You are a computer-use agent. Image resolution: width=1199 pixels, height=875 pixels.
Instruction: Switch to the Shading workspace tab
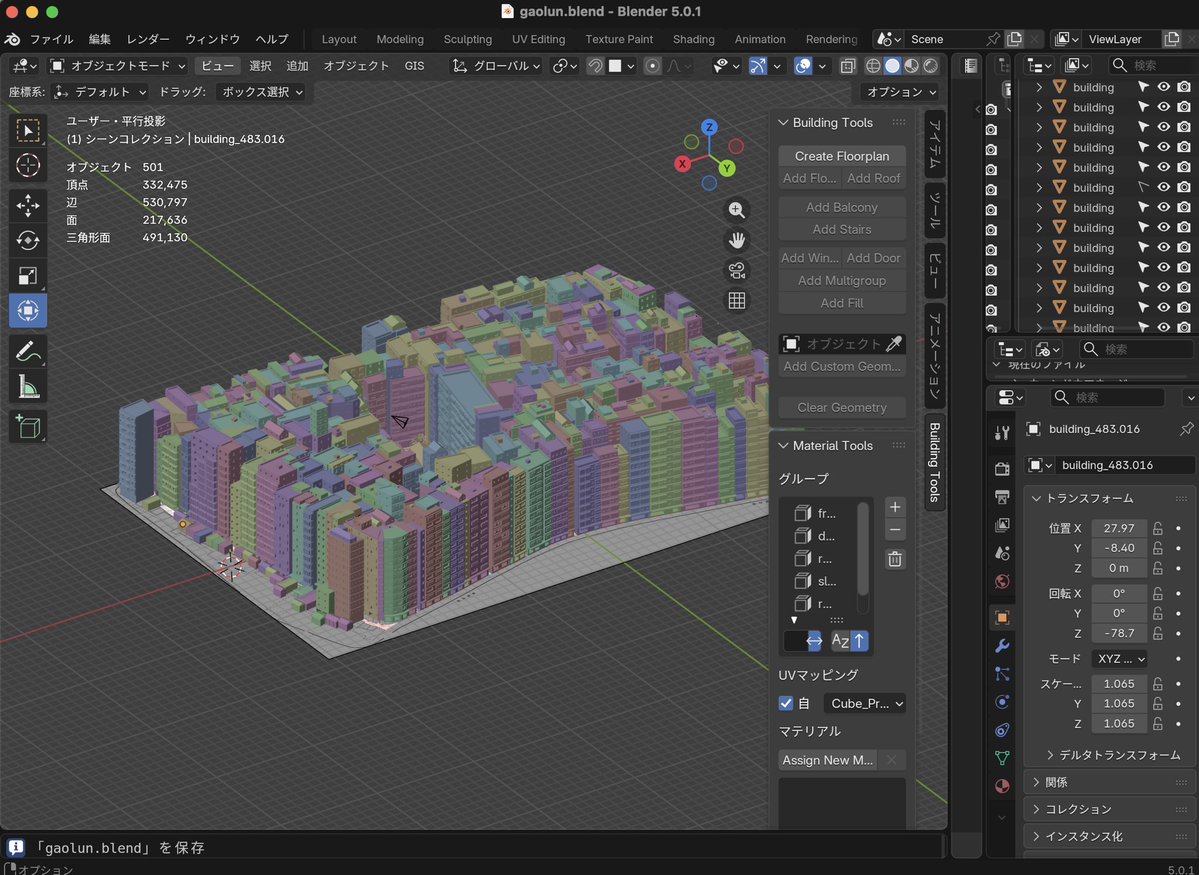(693, 39)
